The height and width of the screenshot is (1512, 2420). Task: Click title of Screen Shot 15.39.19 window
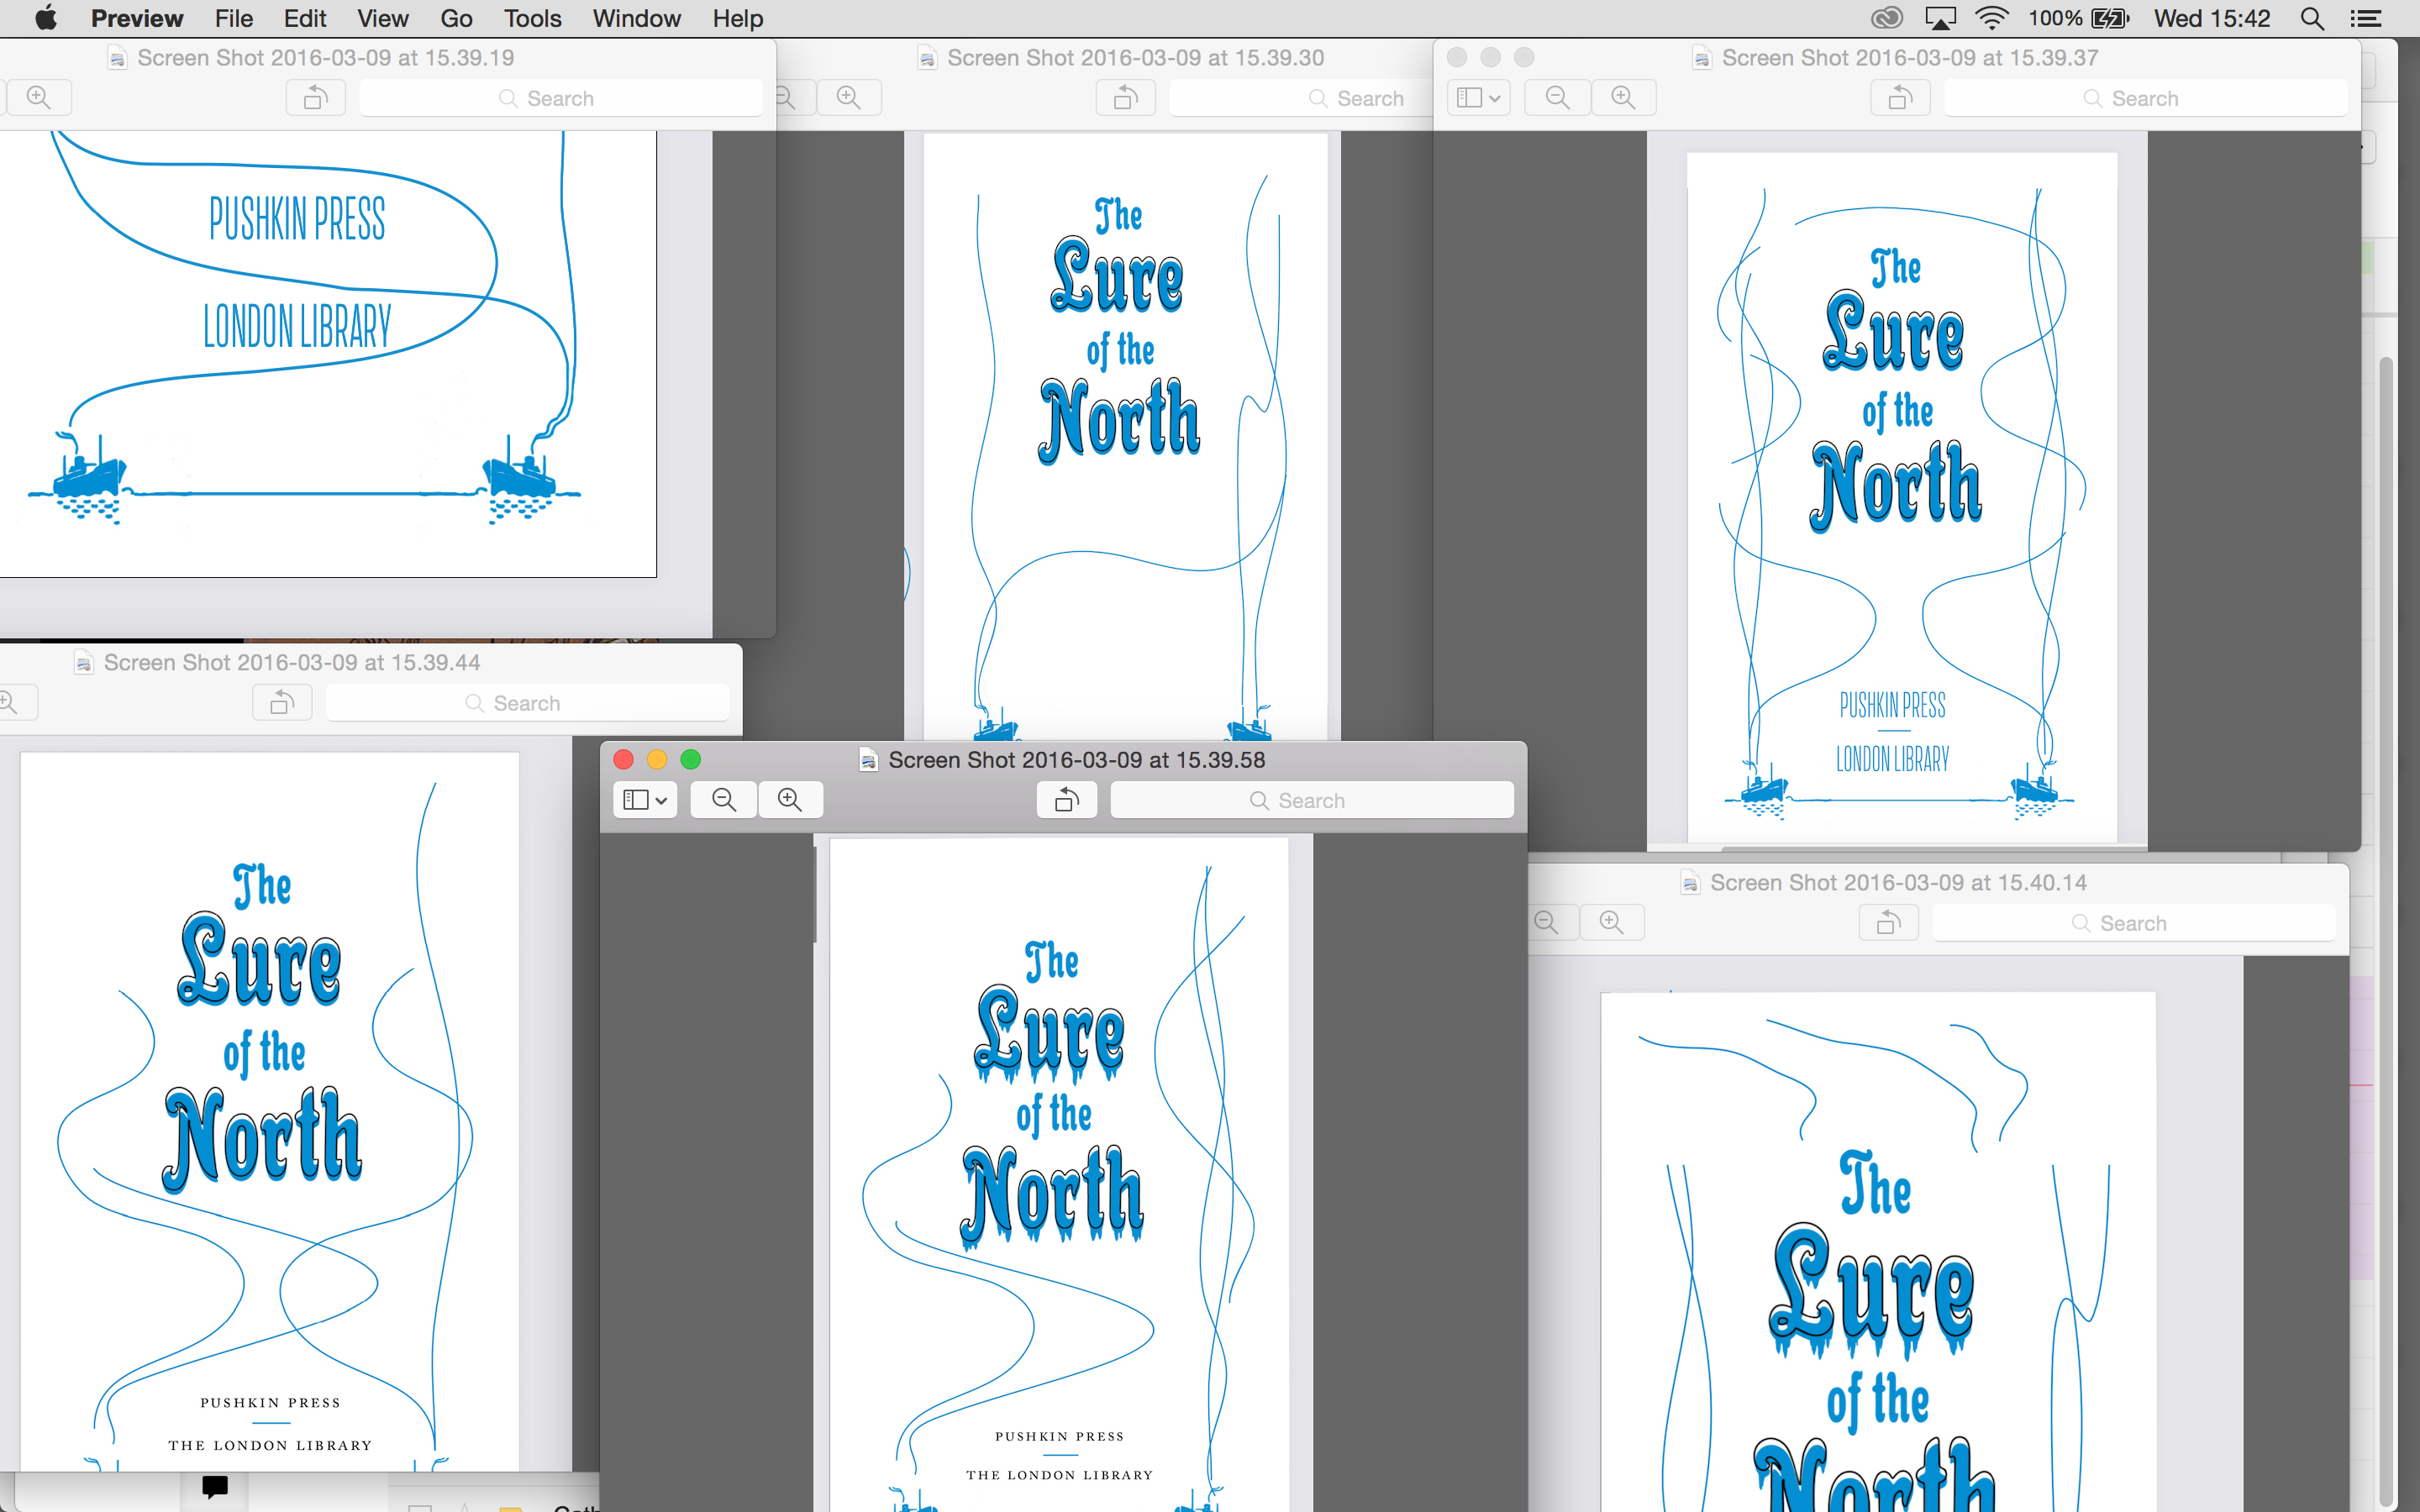[x=326, y=57]
